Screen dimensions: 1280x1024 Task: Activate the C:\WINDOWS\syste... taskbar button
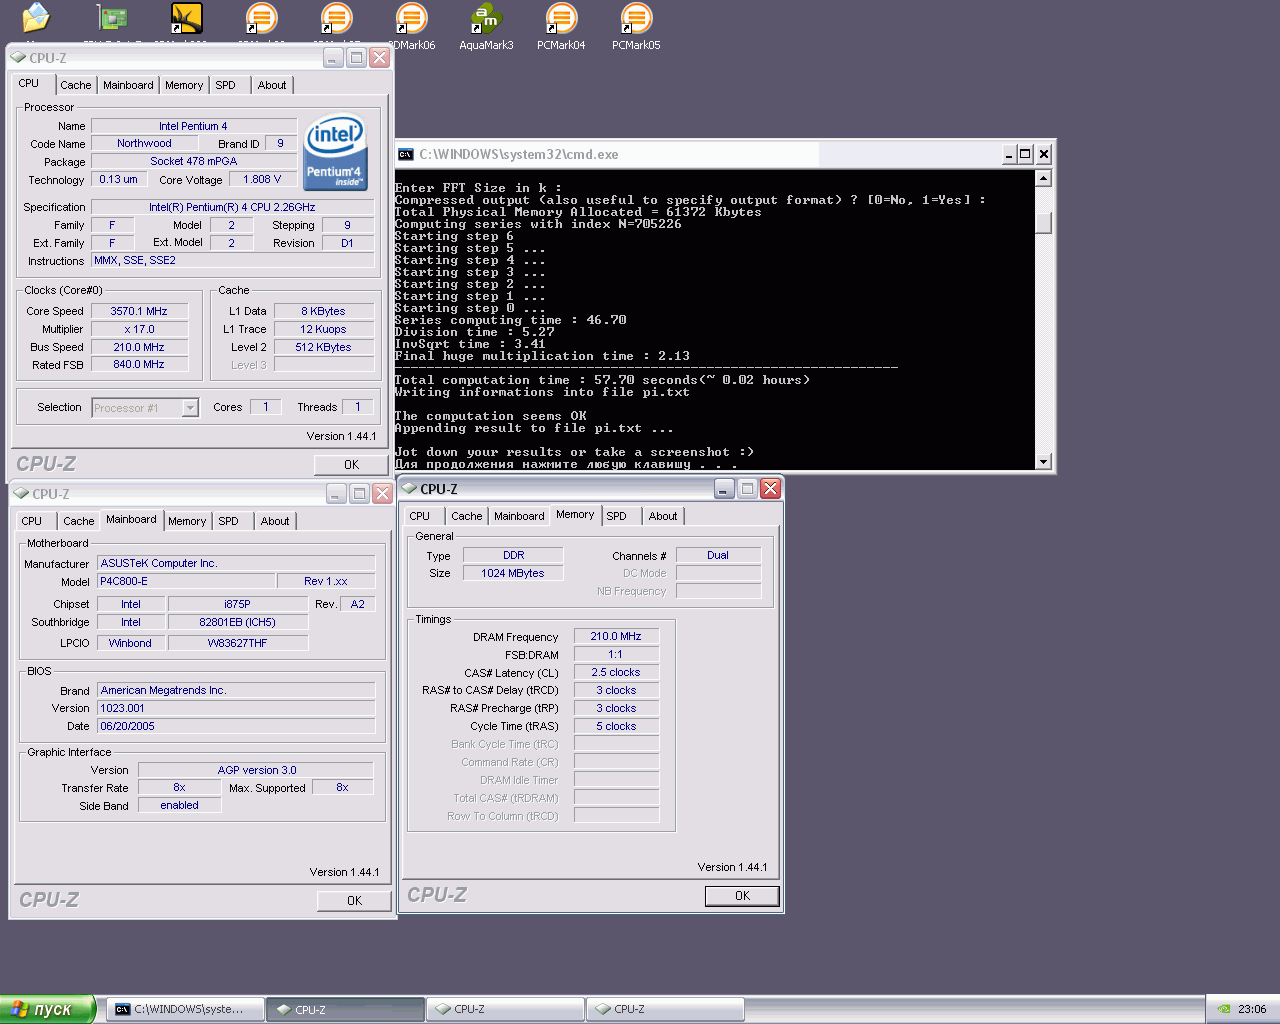click(186, 1010)
